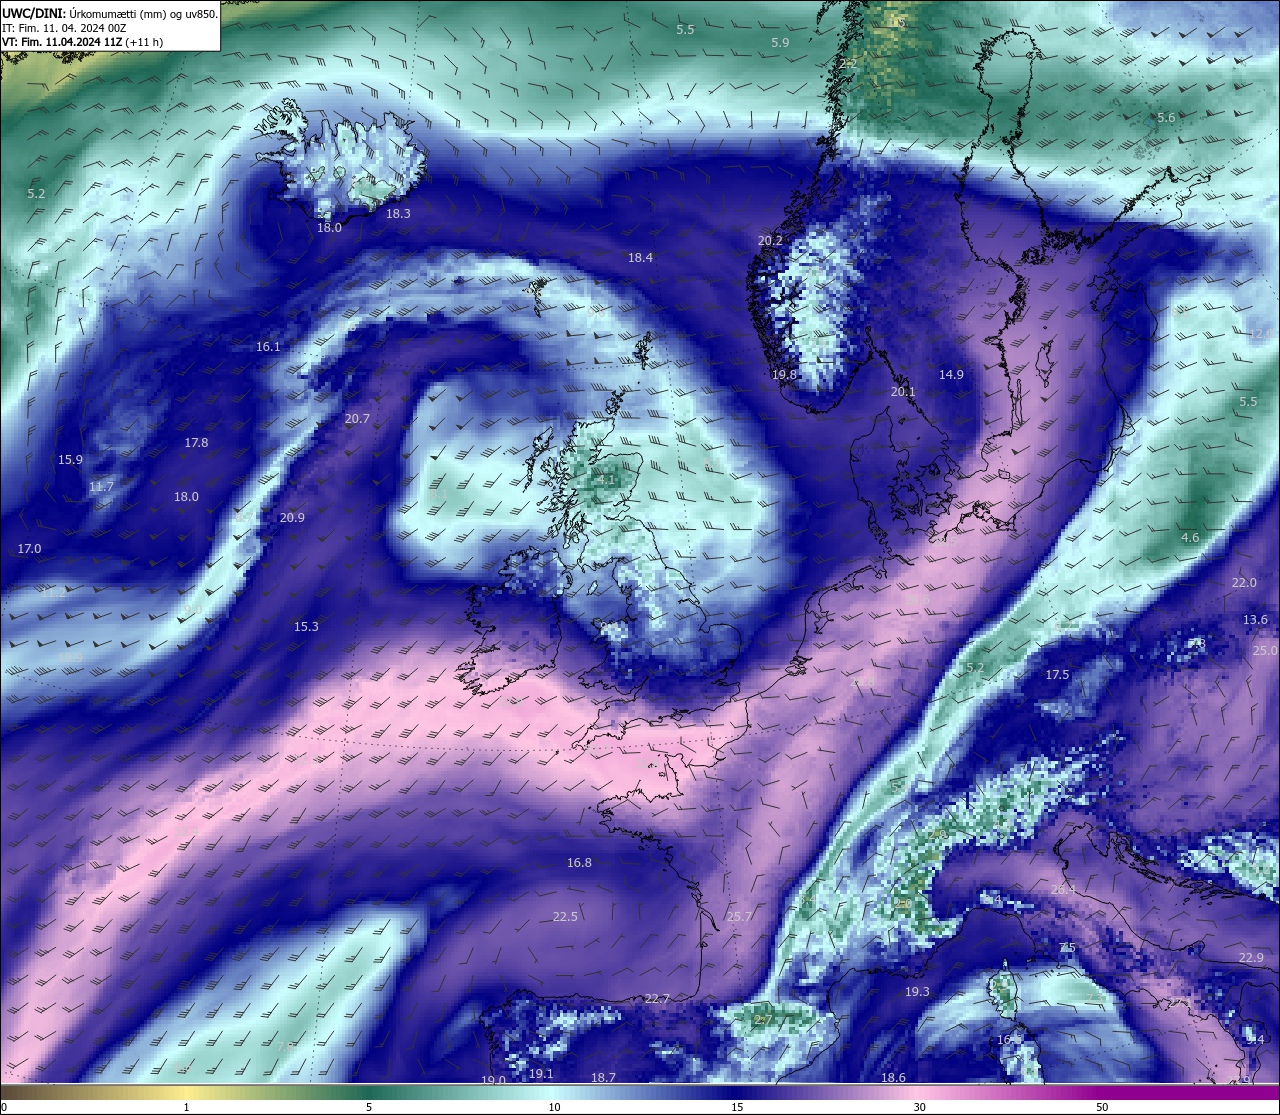Click the 20.2 value off Norway

(770, 241)
